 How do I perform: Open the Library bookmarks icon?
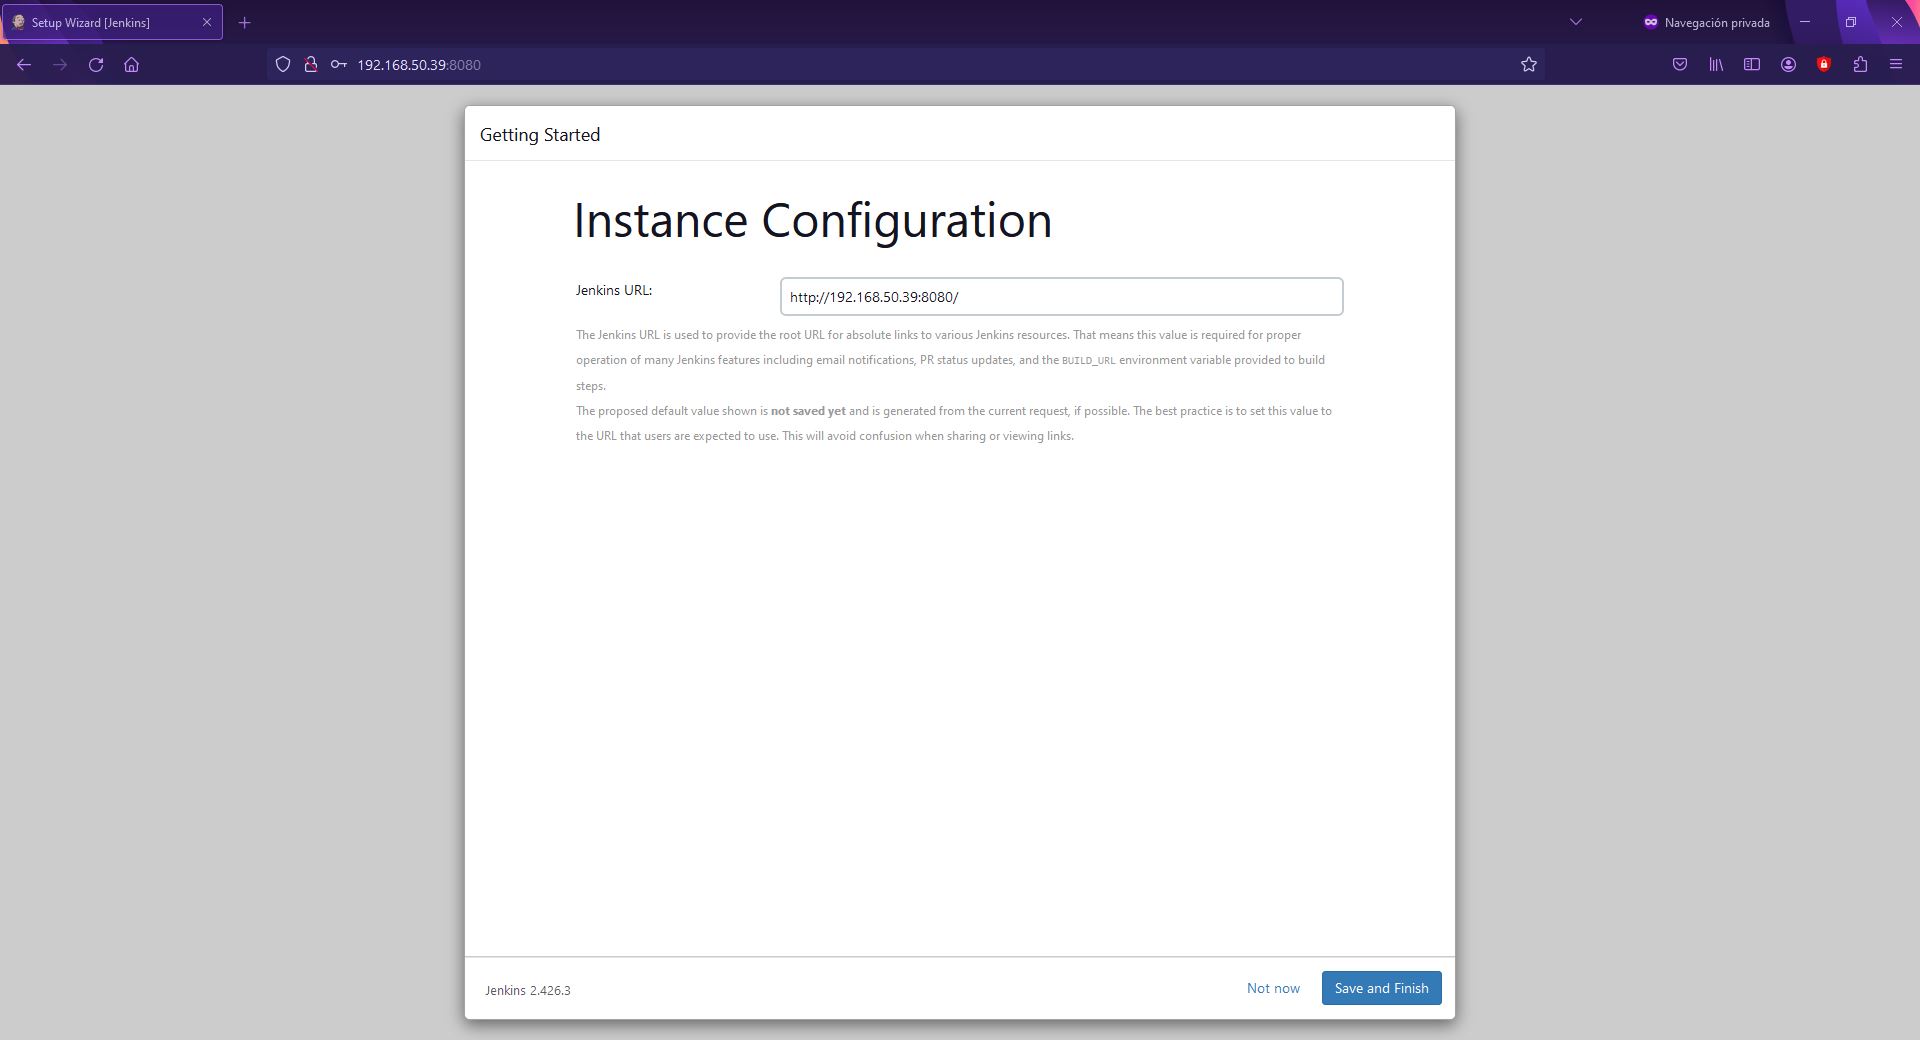pos(1716,65)
